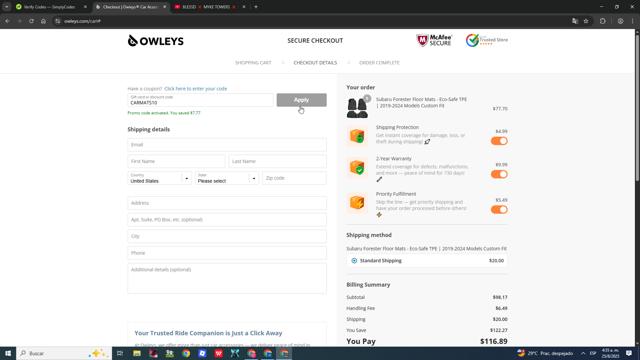Open the browser tab search dropdown

point(7,7)
